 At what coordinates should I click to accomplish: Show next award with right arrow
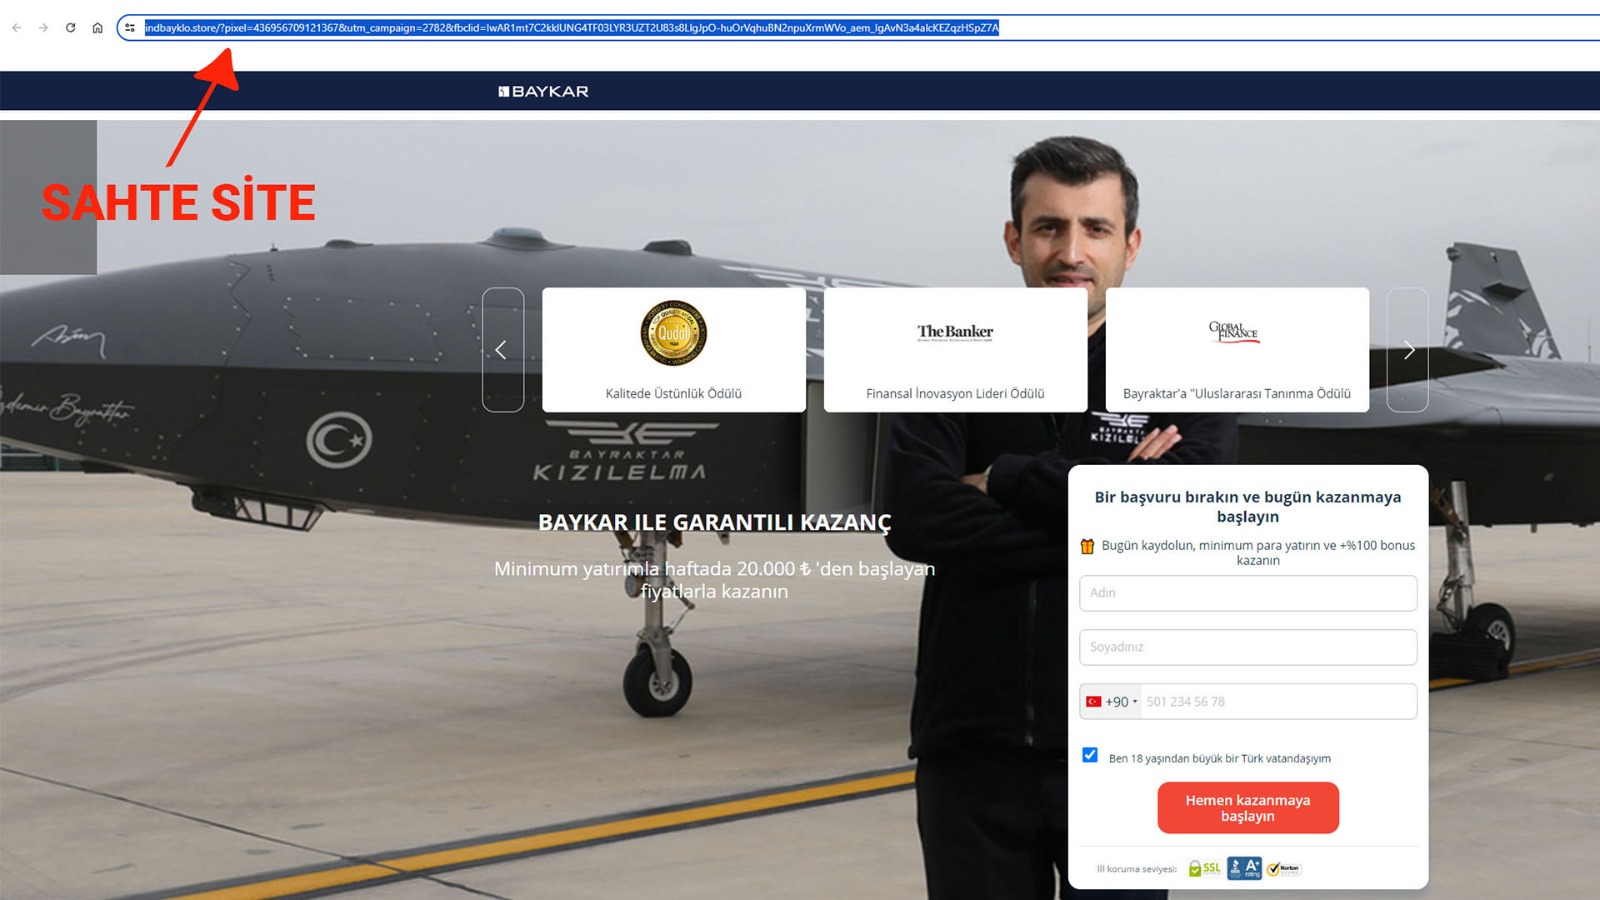coord(1408,350)
